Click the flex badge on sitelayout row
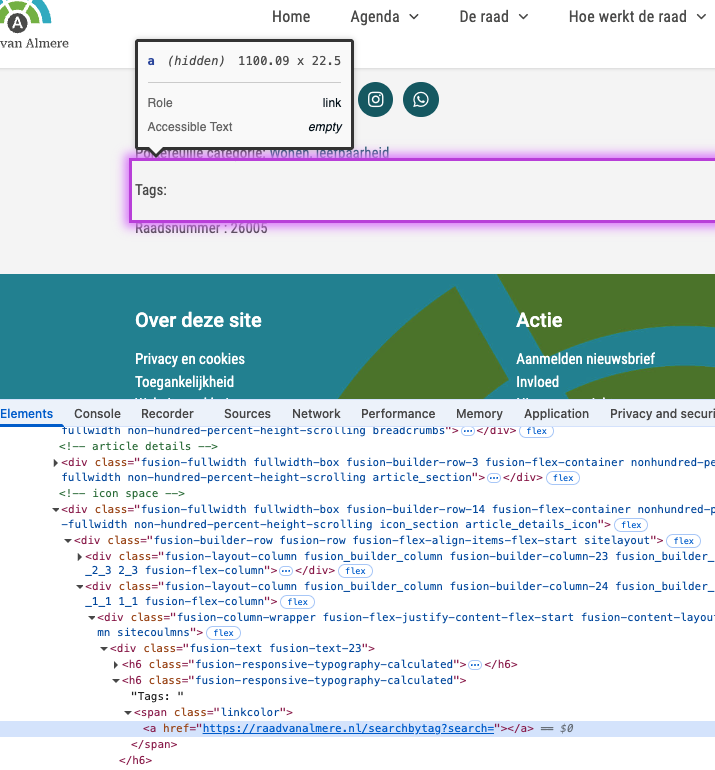The width and height of the screenshot is (715, 770). pyautogui.click(x=684, y=541)
